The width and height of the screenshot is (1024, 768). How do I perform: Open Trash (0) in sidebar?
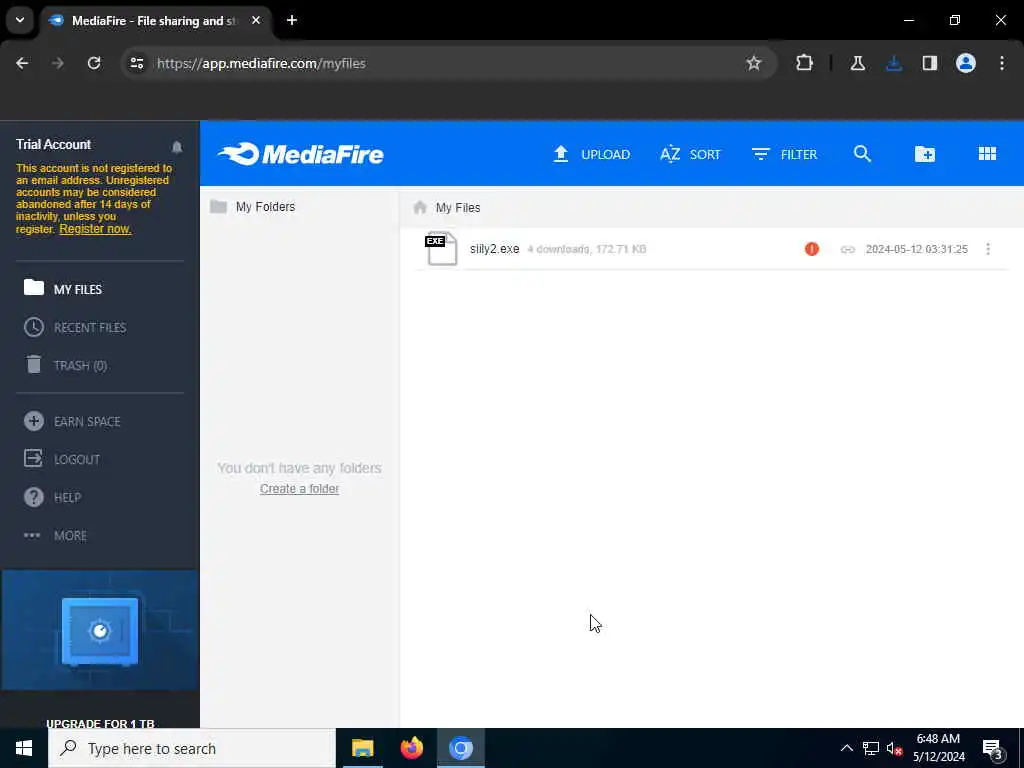click(x=65, y=365)
